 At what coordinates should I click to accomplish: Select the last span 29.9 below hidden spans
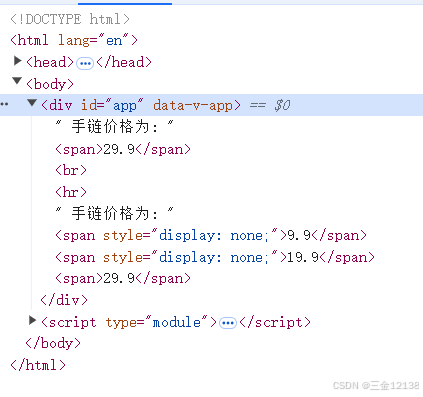tap(123, 278)
